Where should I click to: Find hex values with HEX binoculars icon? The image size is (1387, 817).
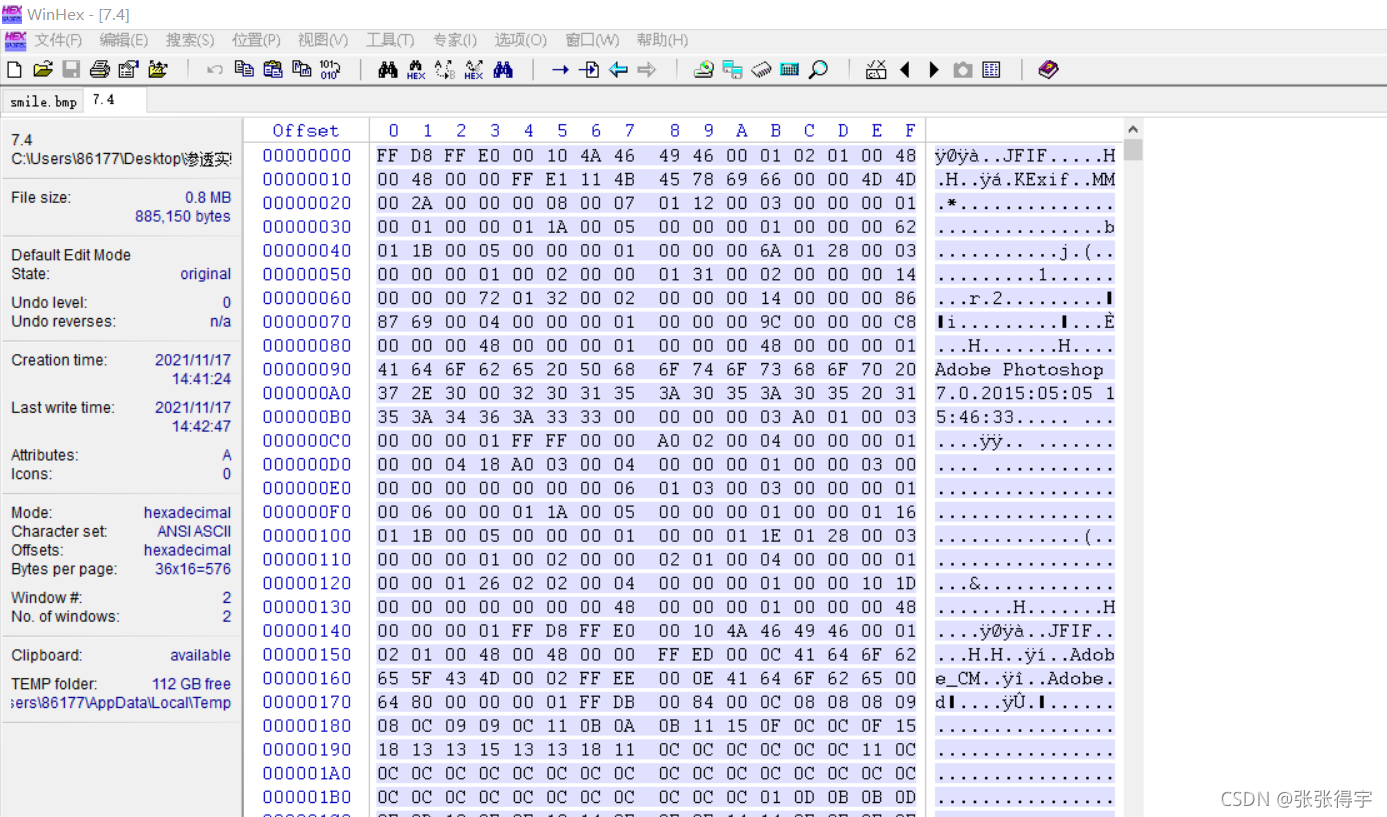416,69
